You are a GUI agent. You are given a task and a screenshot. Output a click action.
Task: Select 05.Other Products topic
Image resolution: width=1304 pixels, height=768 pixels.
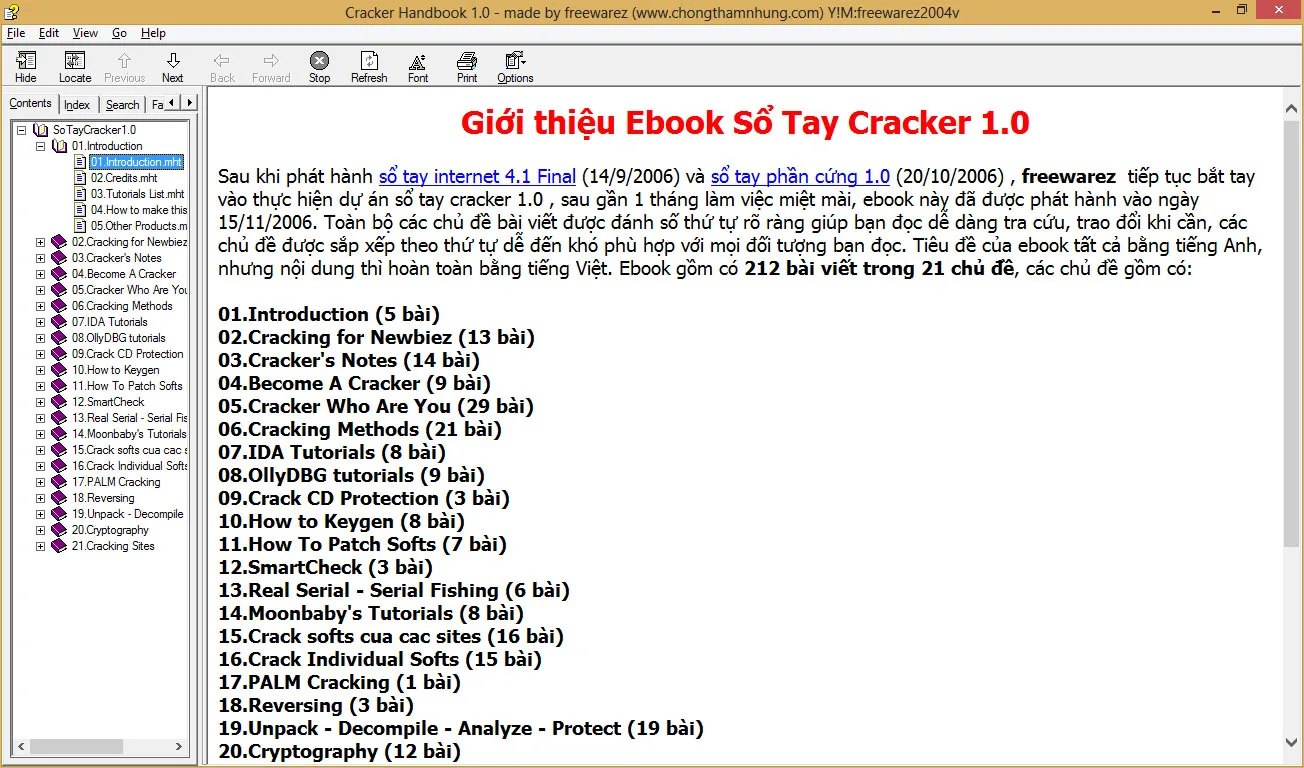click(x=139, y=226)
